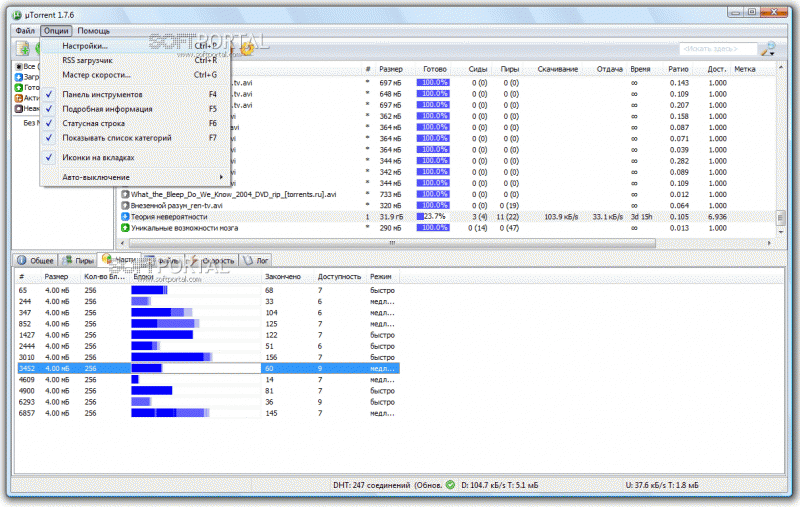Click the active torrents category icon
Viewport: 800px width, 507px height.
tap(19, 98)
